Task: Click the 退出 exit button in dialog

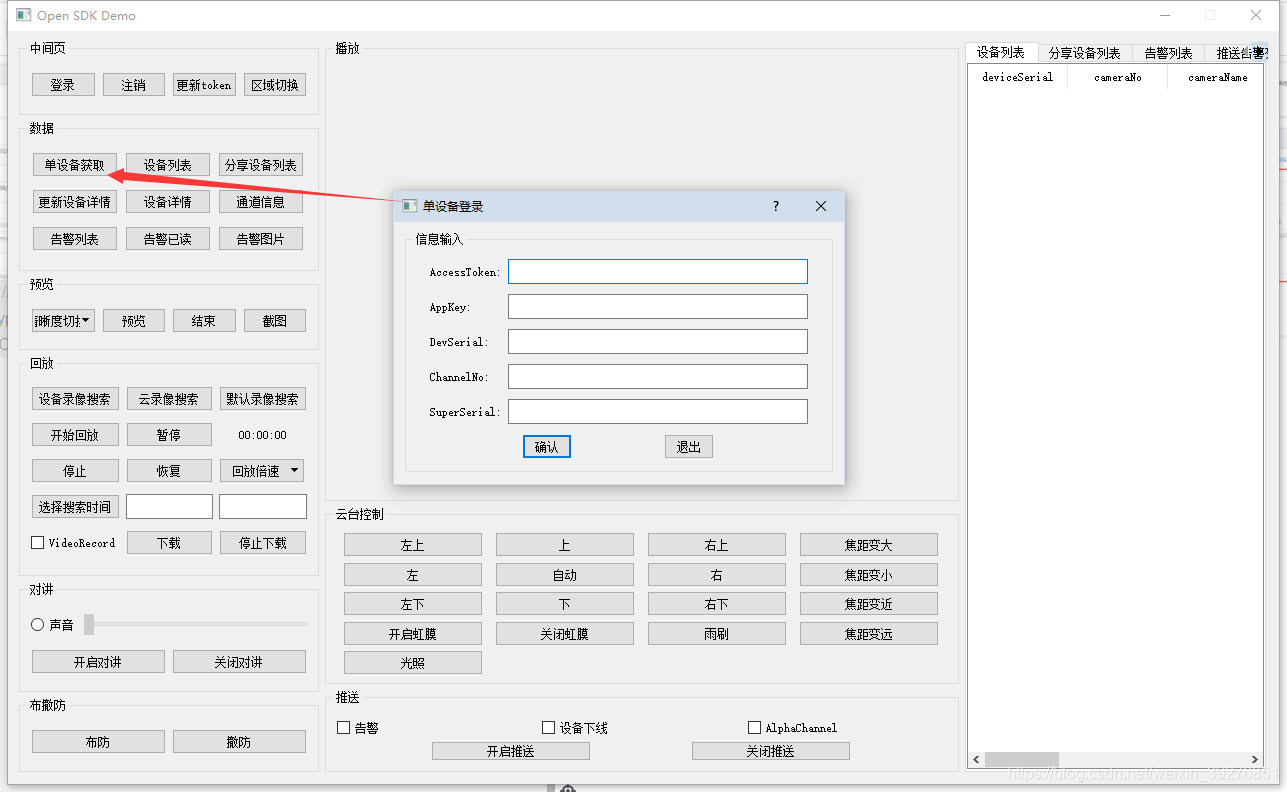Action: pos(689,447)
